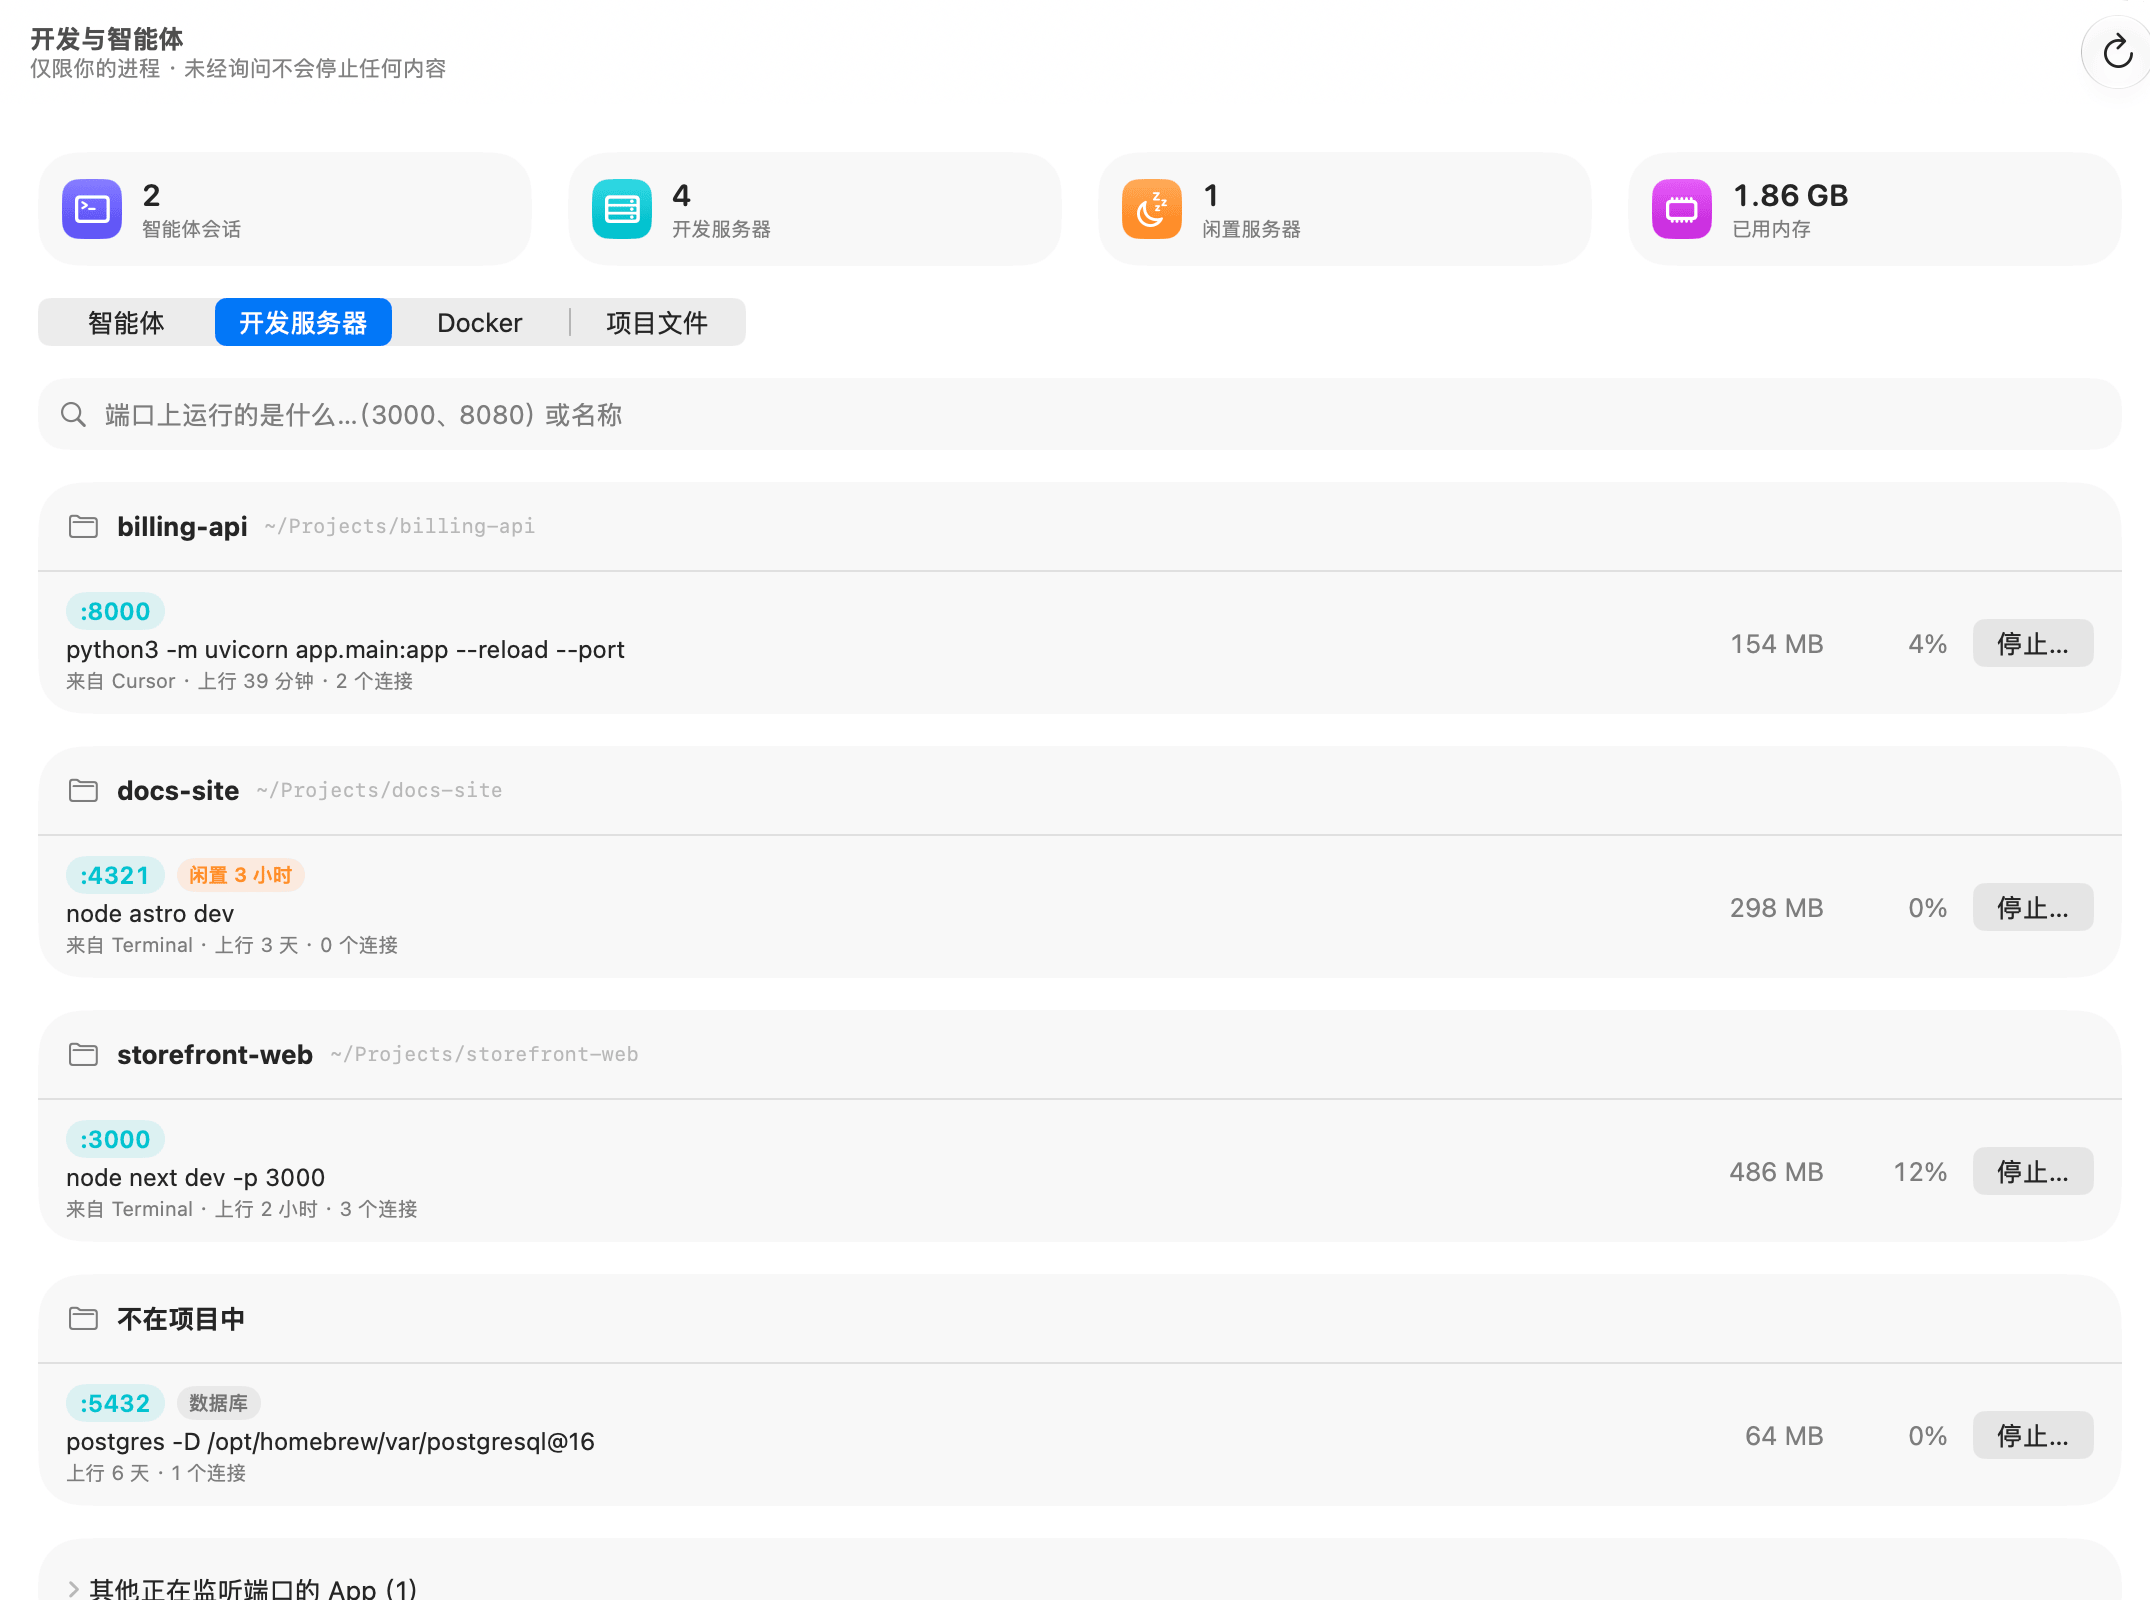Click the 数据库 database badge
Viewport: 2150px width, 1600px height.
(x=218, y=1403)
